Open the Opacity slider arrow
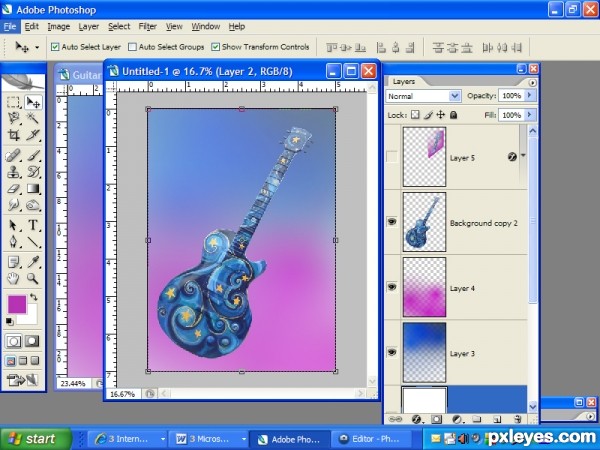This screenshot has height=450, width=600. pyautogui.click(x=530, y=95)
